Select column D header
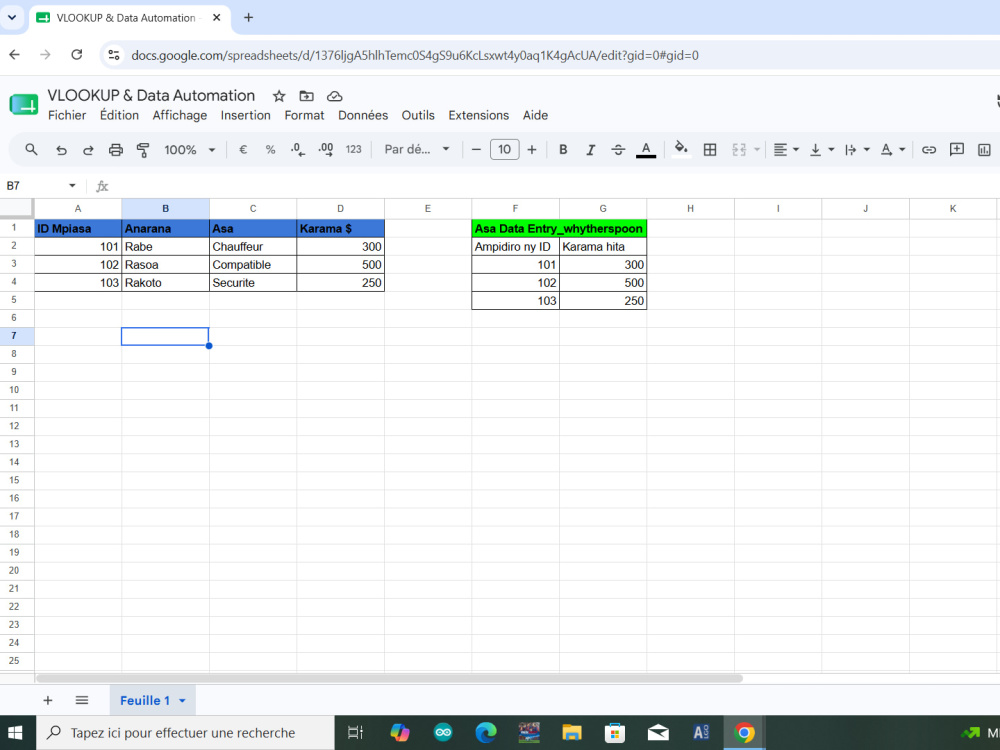1000x750 pixels. pyautogui.click(x=341, y=209)
